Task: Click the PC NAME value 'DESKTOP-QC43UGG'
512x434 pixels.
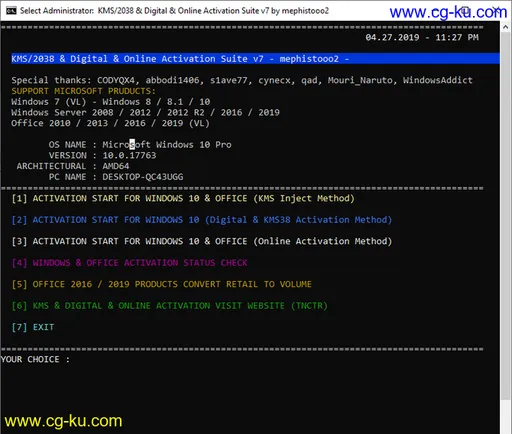Action: tap(143, 177)
